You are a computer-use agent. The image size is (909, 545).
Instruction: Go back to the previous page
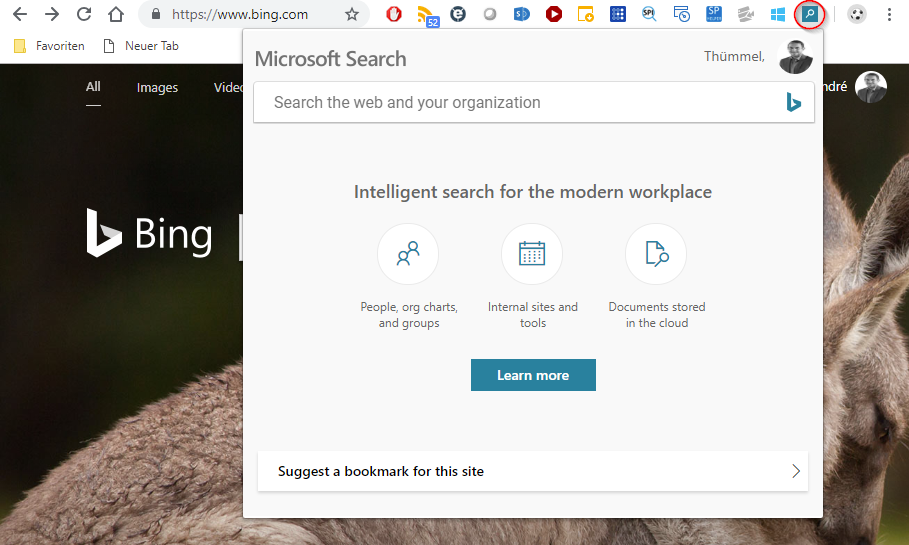coord(20,14)
